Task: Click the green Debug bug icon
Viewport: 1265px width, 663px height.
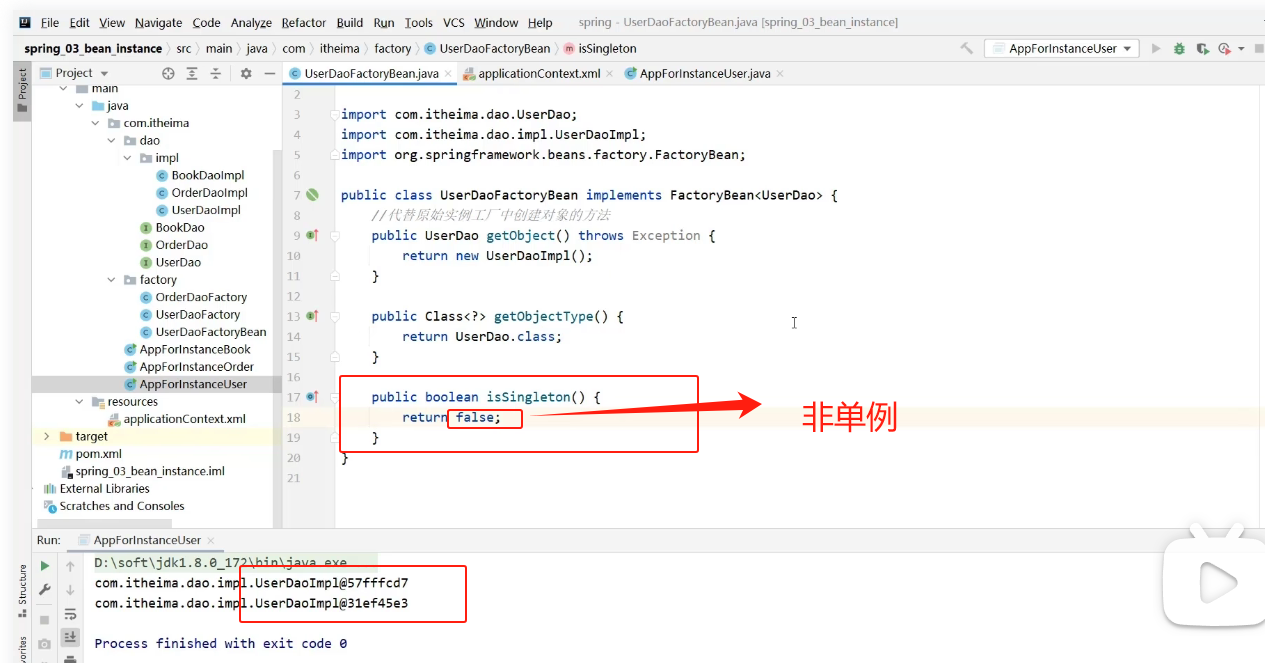Action: (1179, 48)
